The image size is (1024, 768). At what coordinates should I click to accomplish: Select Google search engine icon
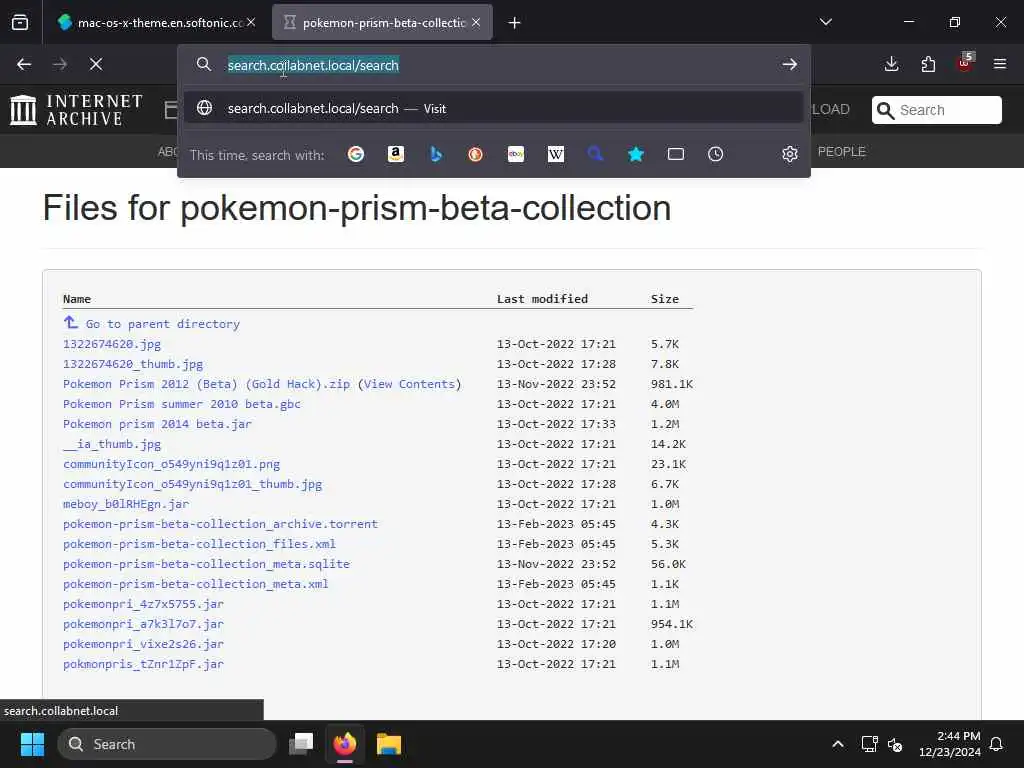click(356, 154)
